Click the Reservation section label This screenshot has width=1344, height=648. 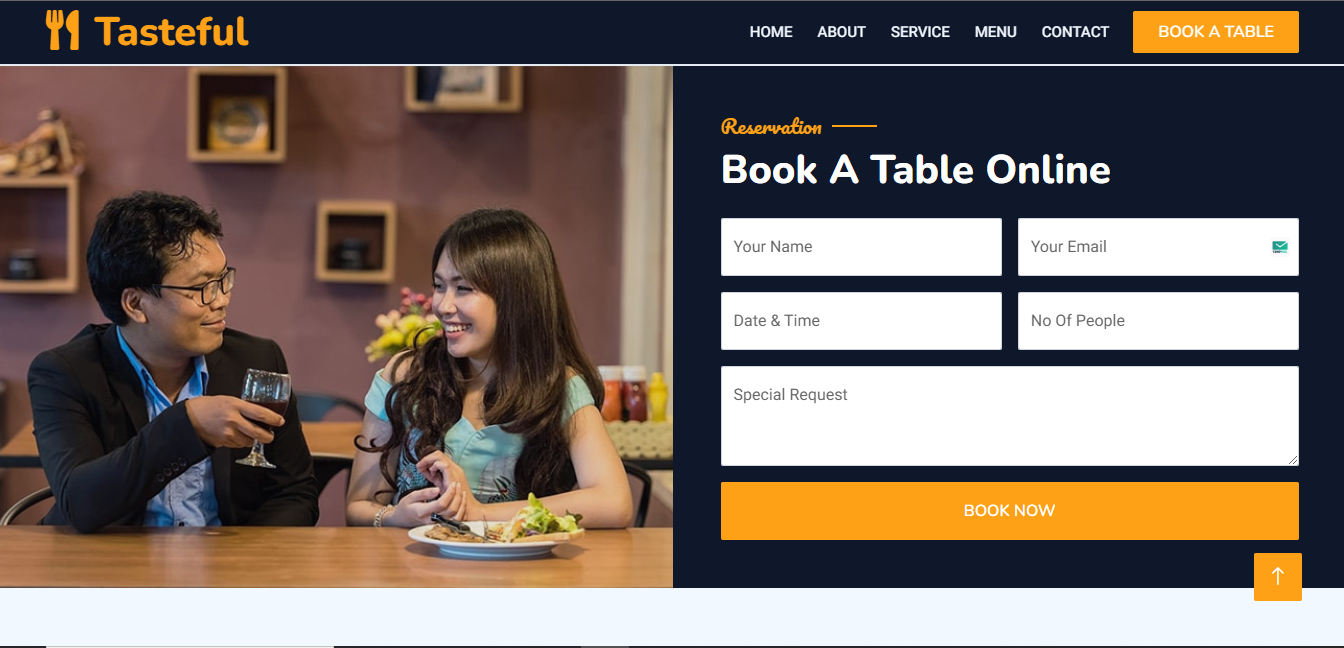click(x=771, y=127)
